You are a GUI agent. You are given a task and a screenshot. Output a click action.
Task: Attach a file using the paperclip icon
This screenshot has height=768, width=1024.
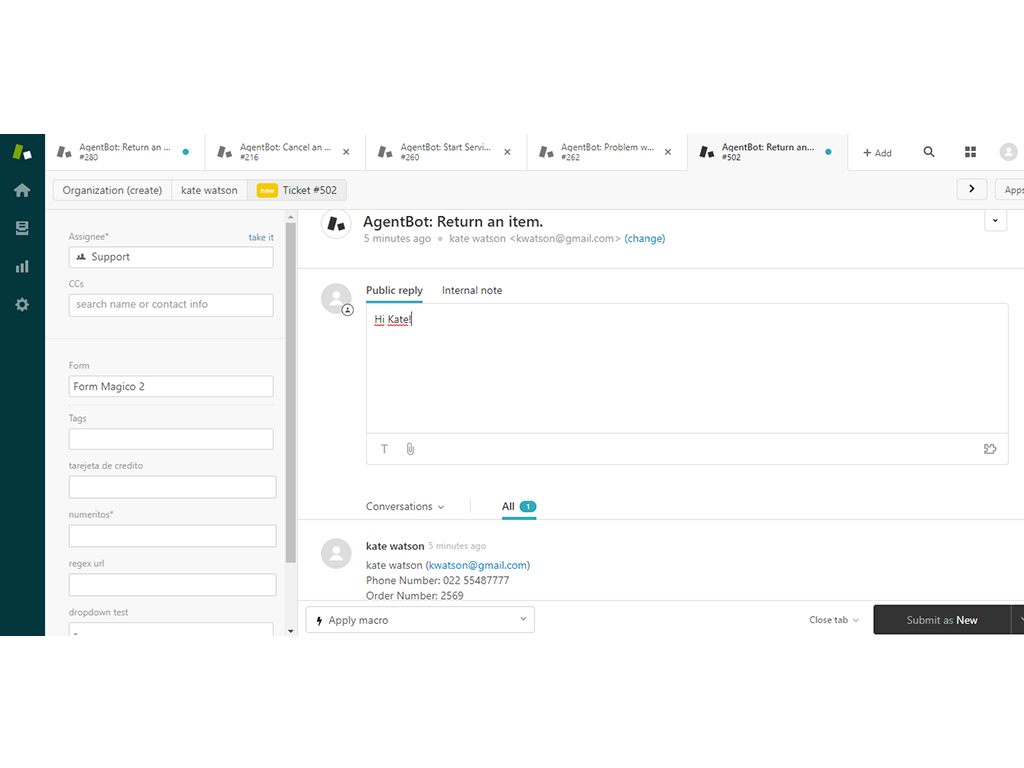[x=410, y=449]
